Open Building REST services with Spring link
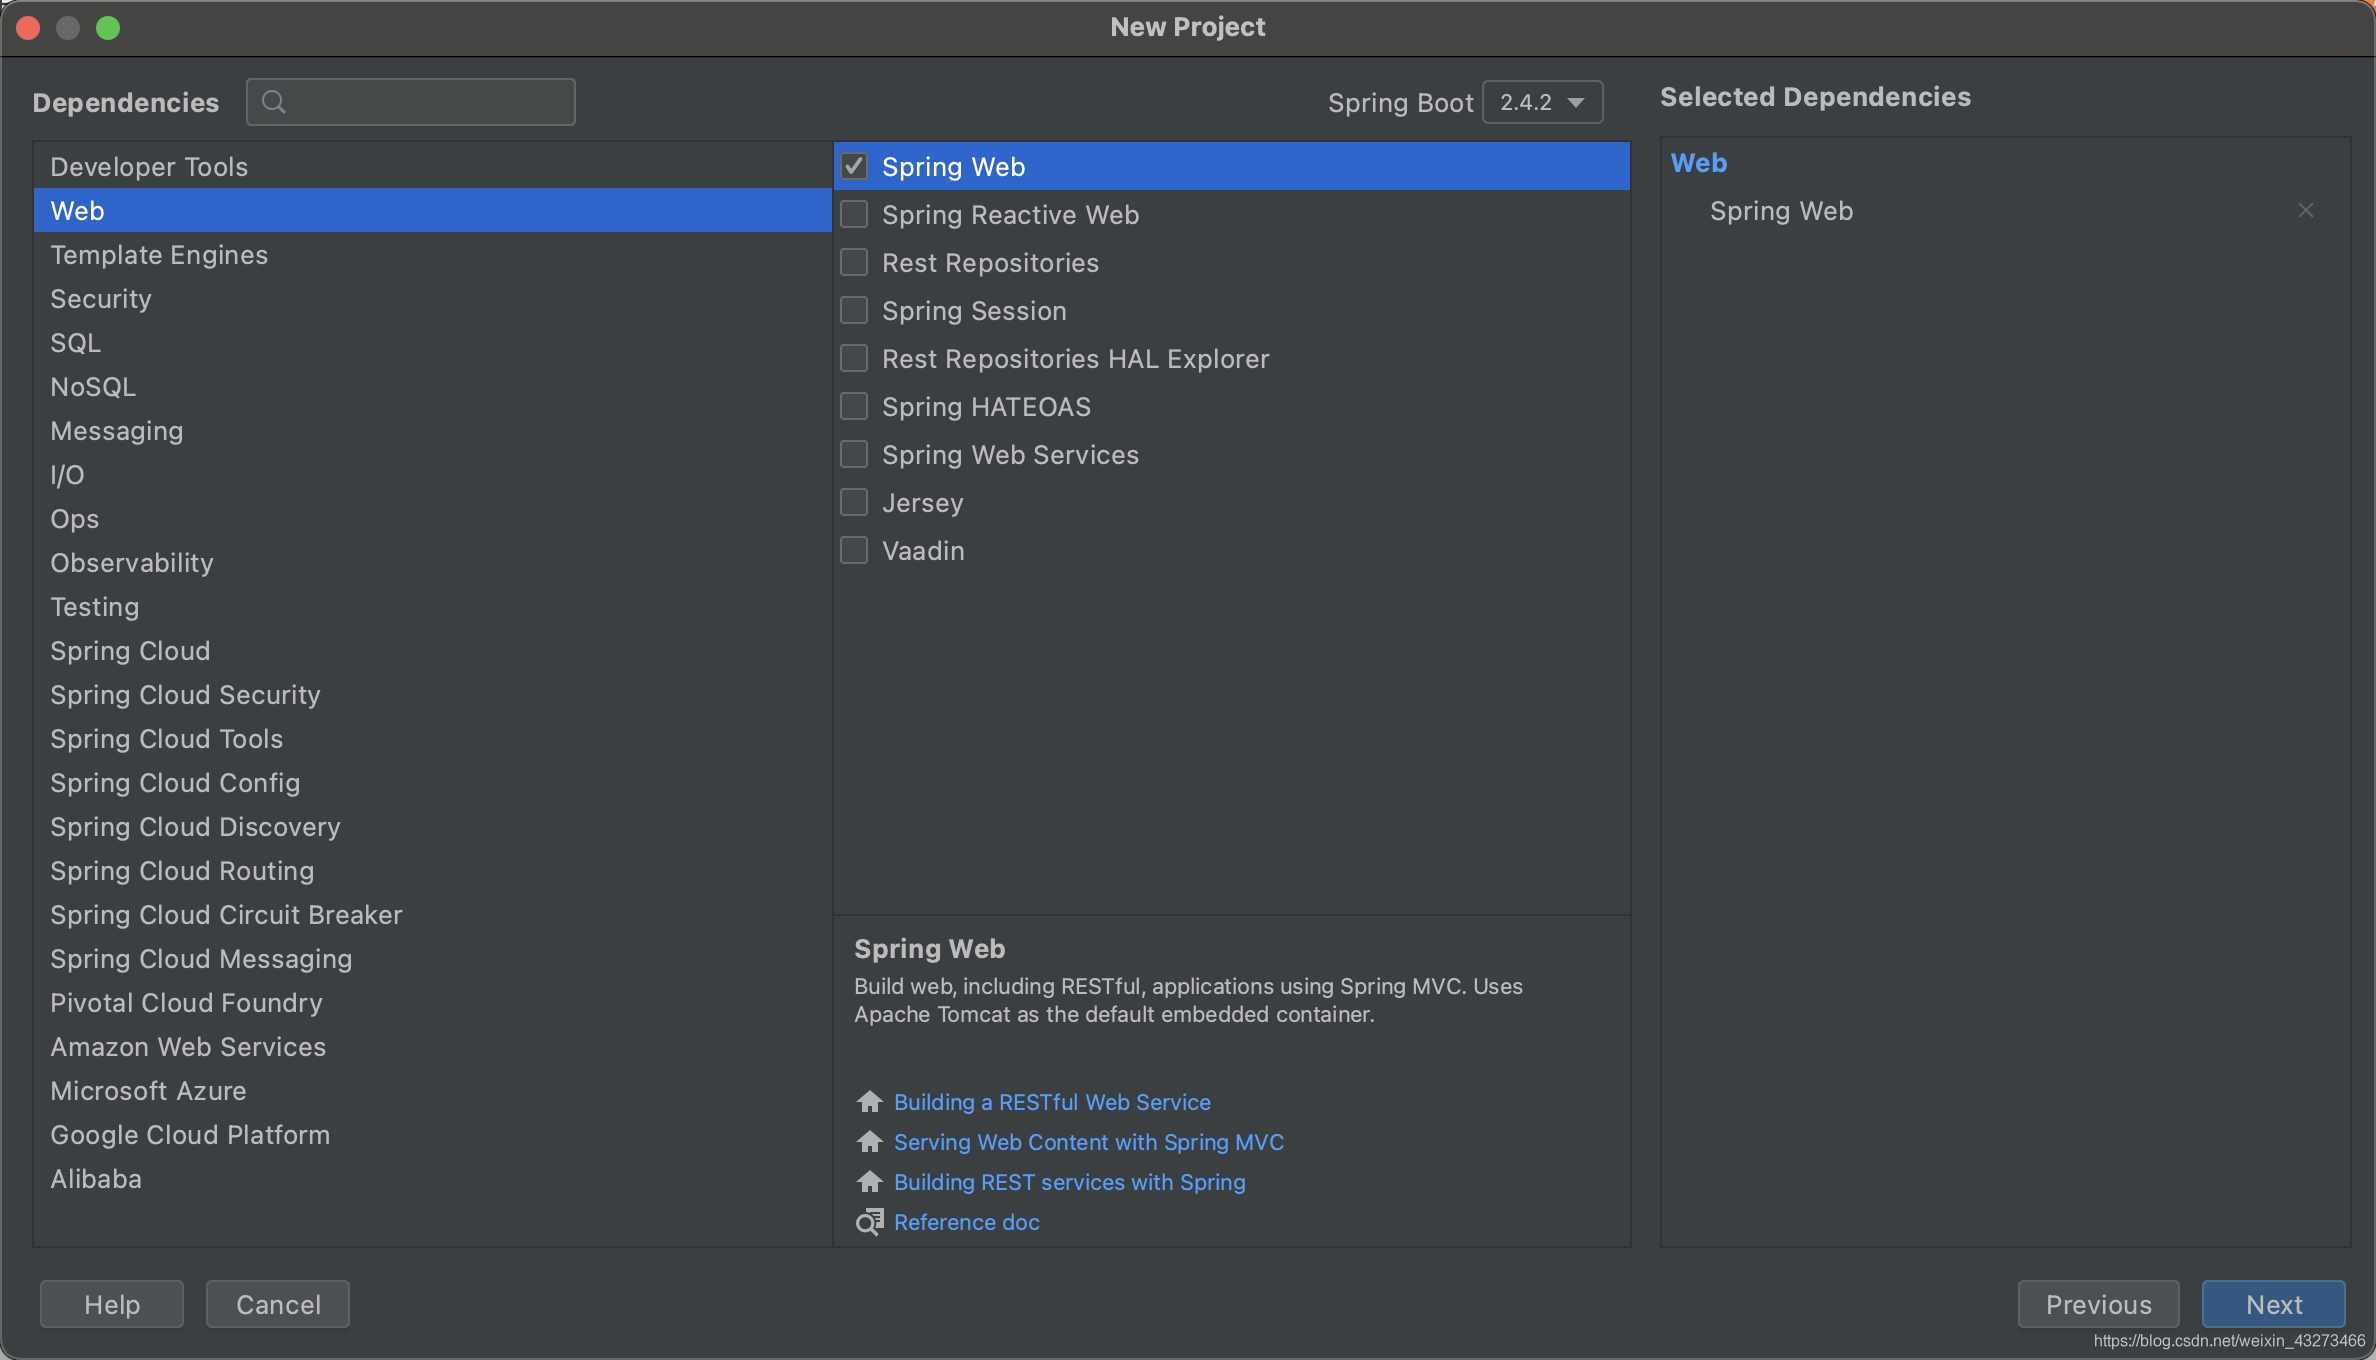The height and width of the screenshot is (1360, 2376). [x=1070, y=1181]
